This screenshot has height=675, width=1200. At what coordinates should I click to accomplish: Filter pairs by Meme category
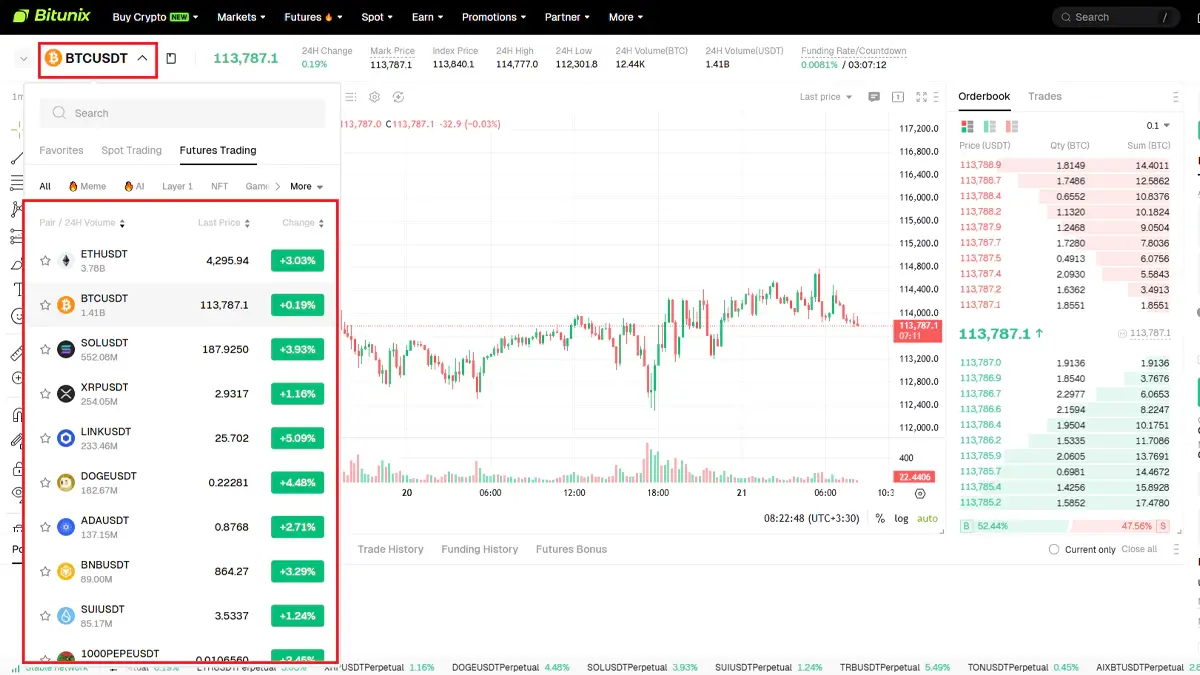[87, 187]
